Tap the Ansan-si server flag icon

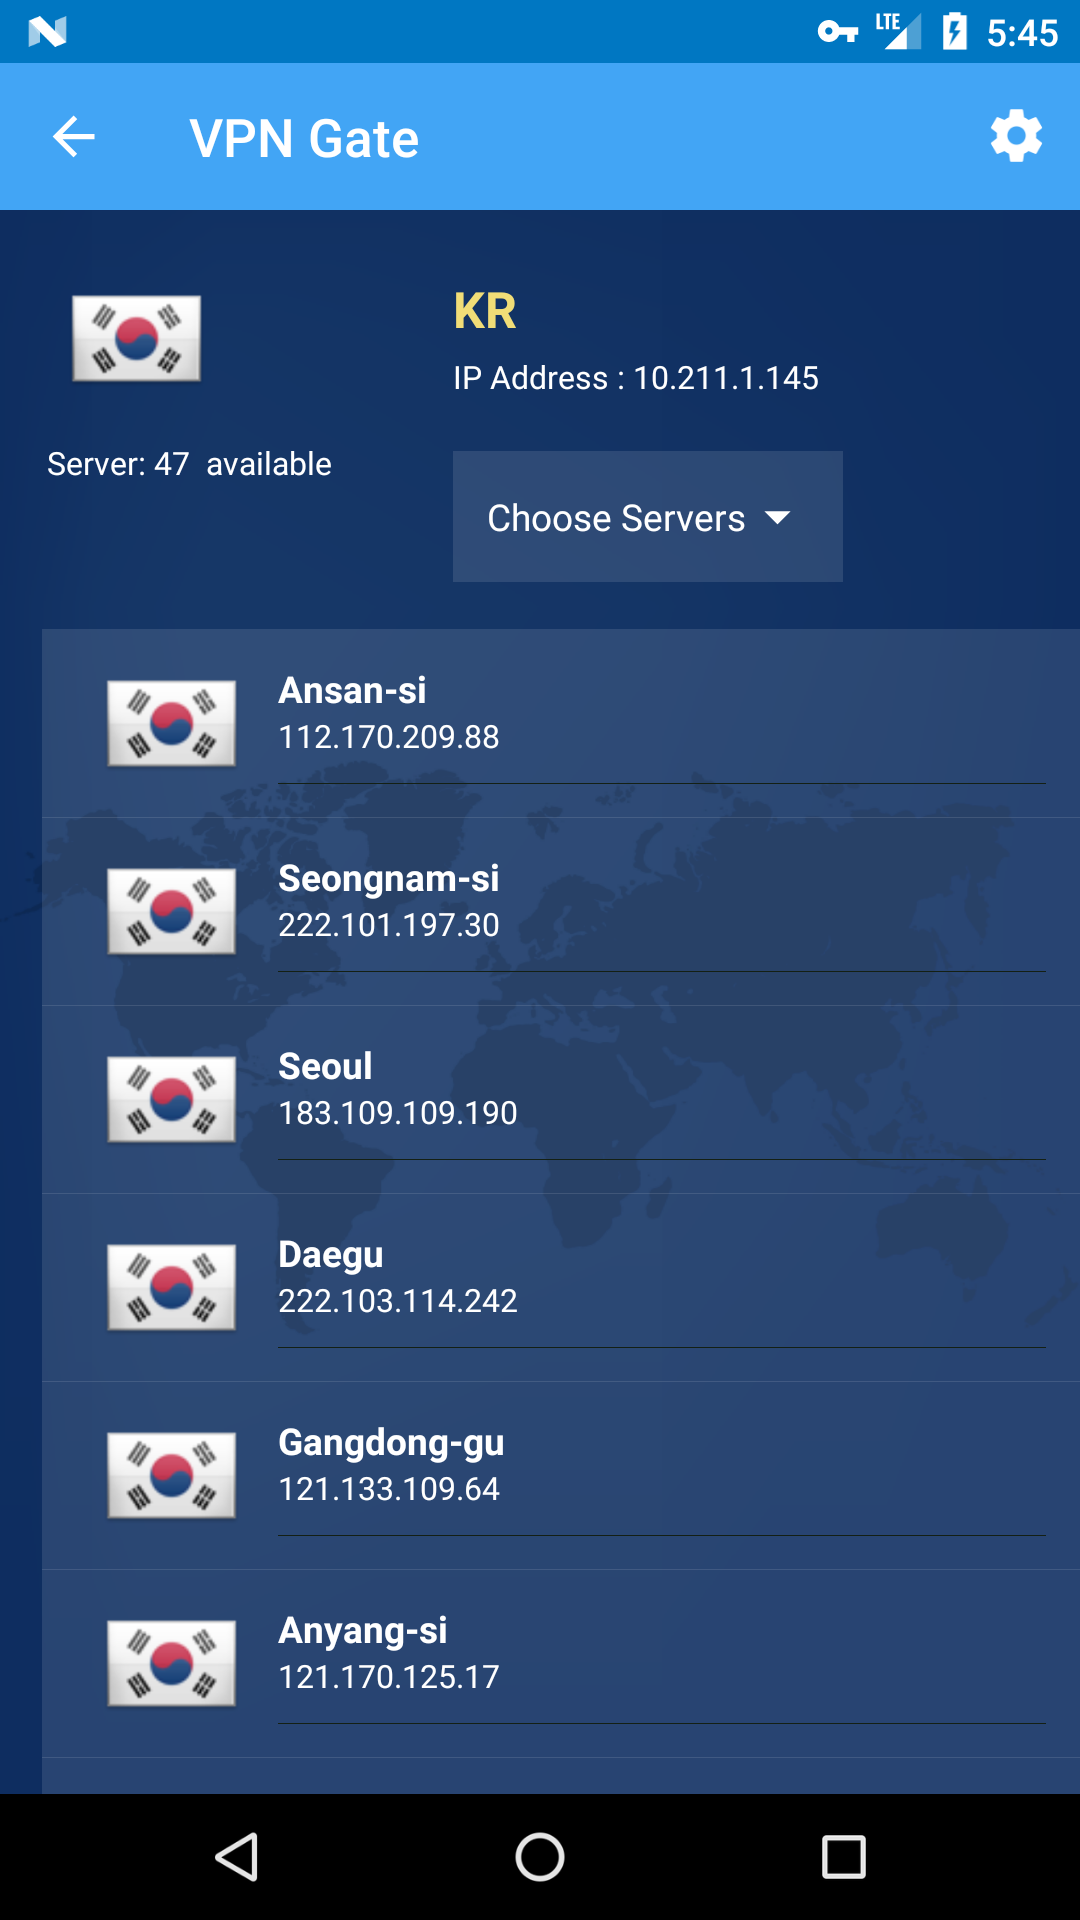[x=171, y=723]
